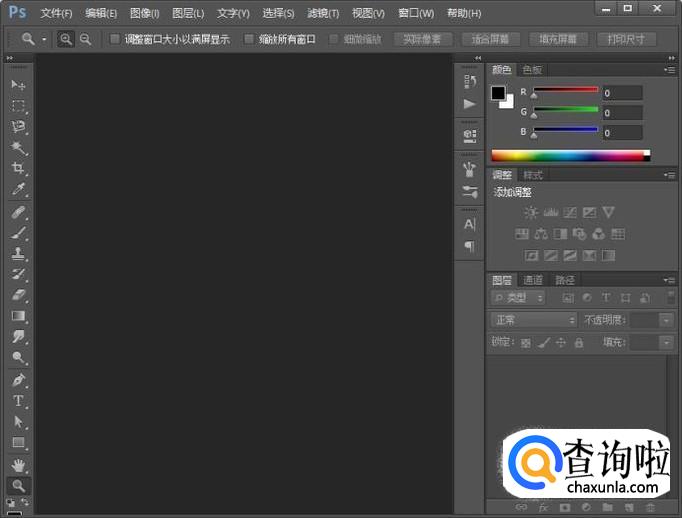Click the 打印尺寸 button
The width and height of the screenshot is (682, 518).
click(x=626, y=40)
